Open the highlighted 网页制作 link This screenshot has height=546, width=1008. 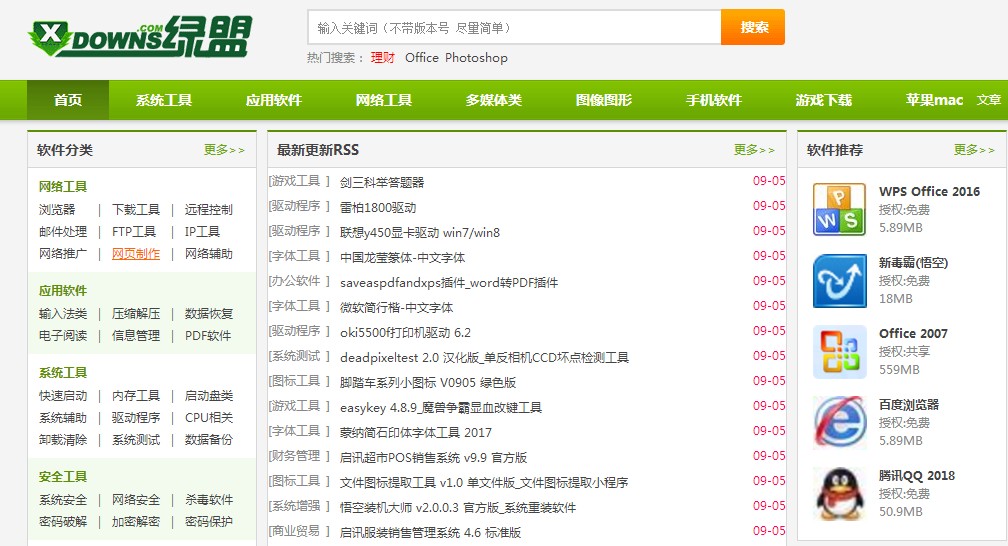point(136,253)
